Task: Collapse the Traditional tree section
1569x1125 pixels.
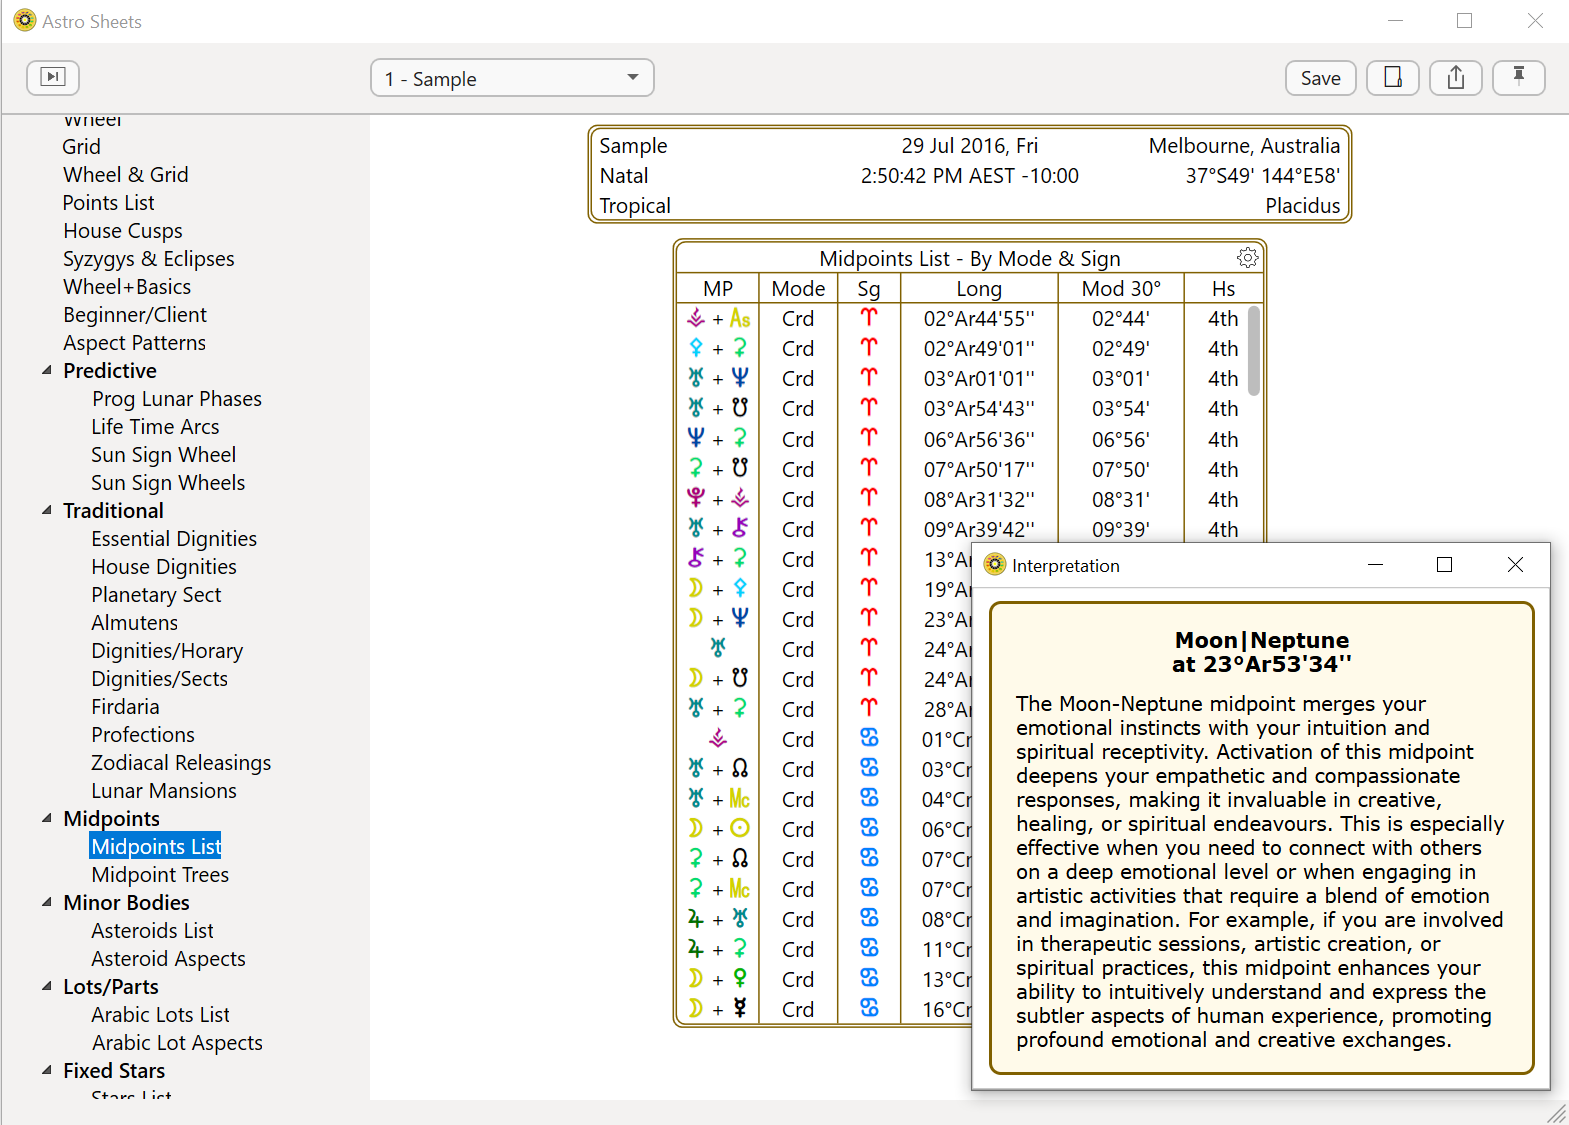Action: click(x=47, y=510)
